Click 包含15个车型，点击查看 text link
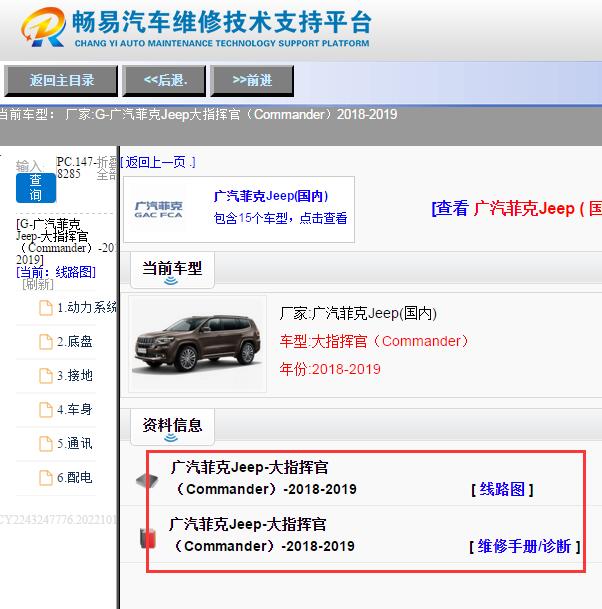The image size is (602, 609). pyautogui.click(x=280, y=218)
